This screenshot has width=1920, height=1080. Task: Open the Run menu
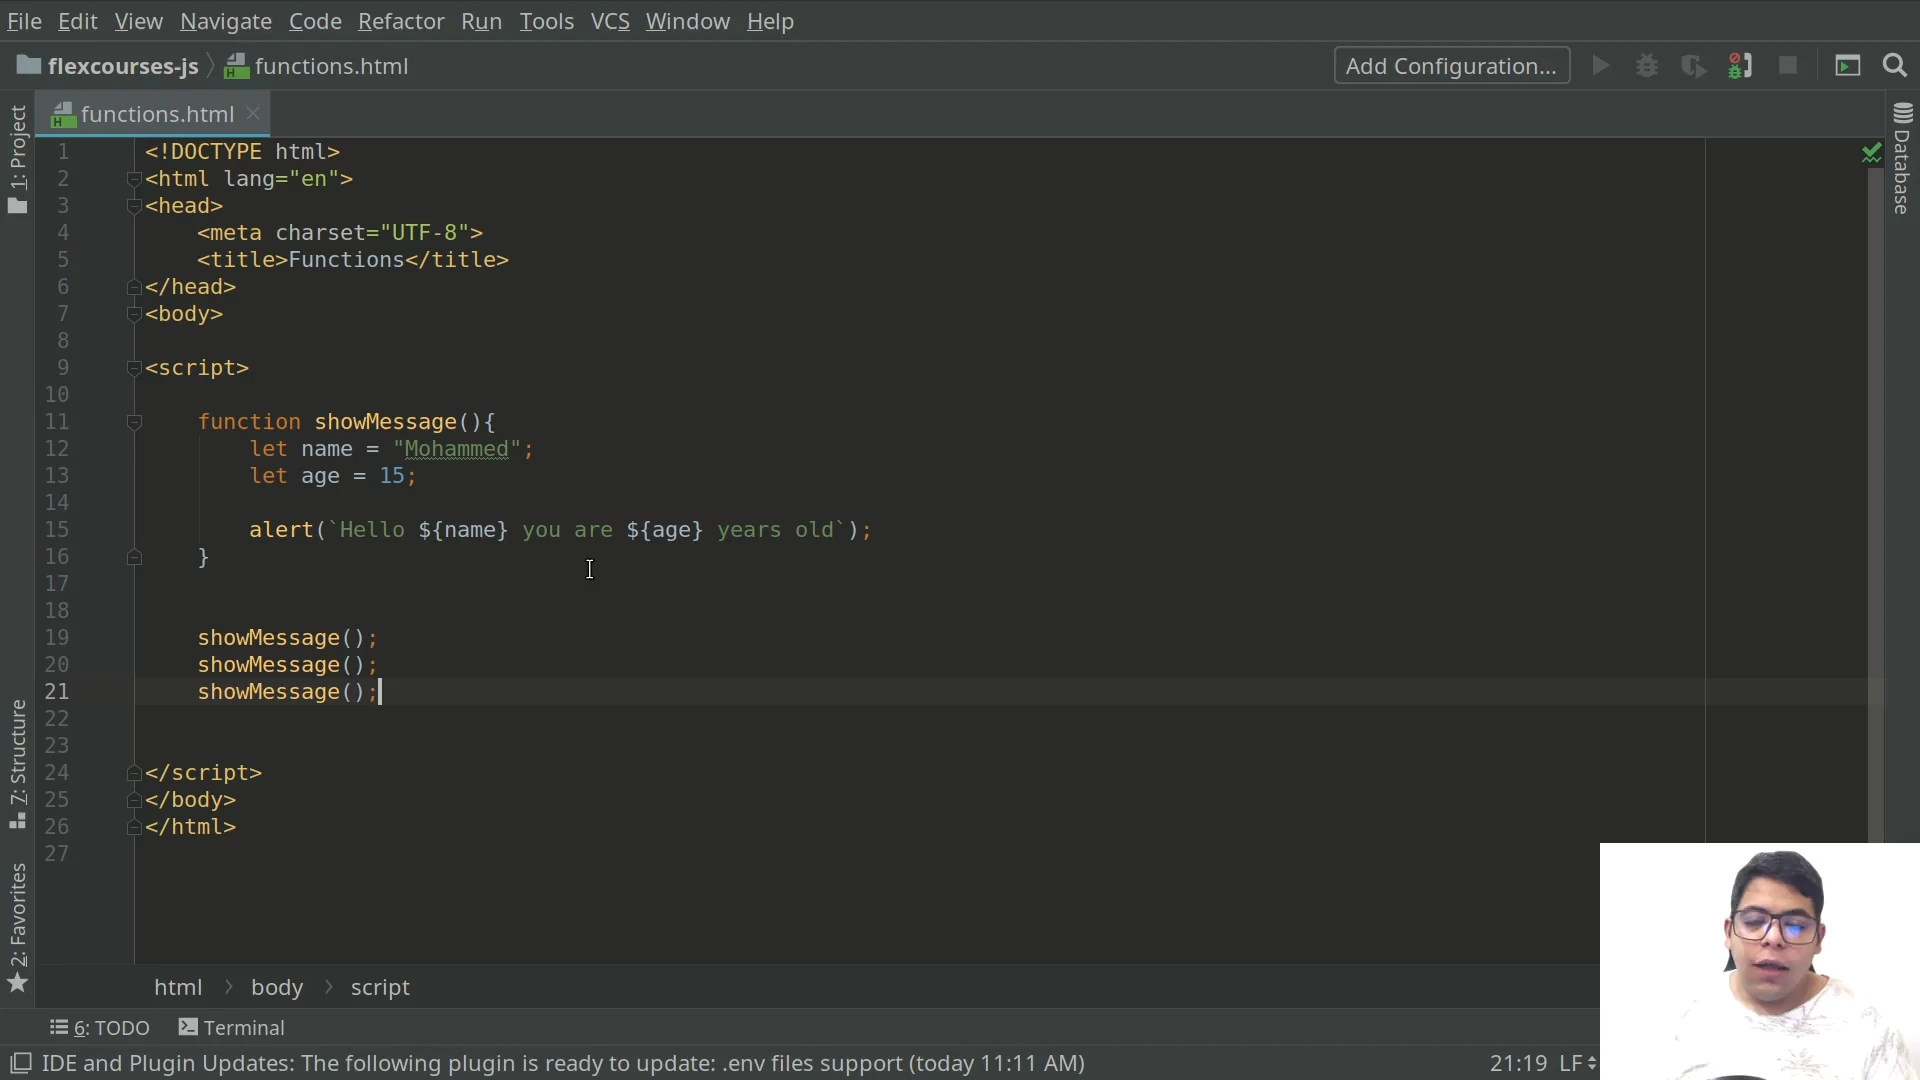481,21
